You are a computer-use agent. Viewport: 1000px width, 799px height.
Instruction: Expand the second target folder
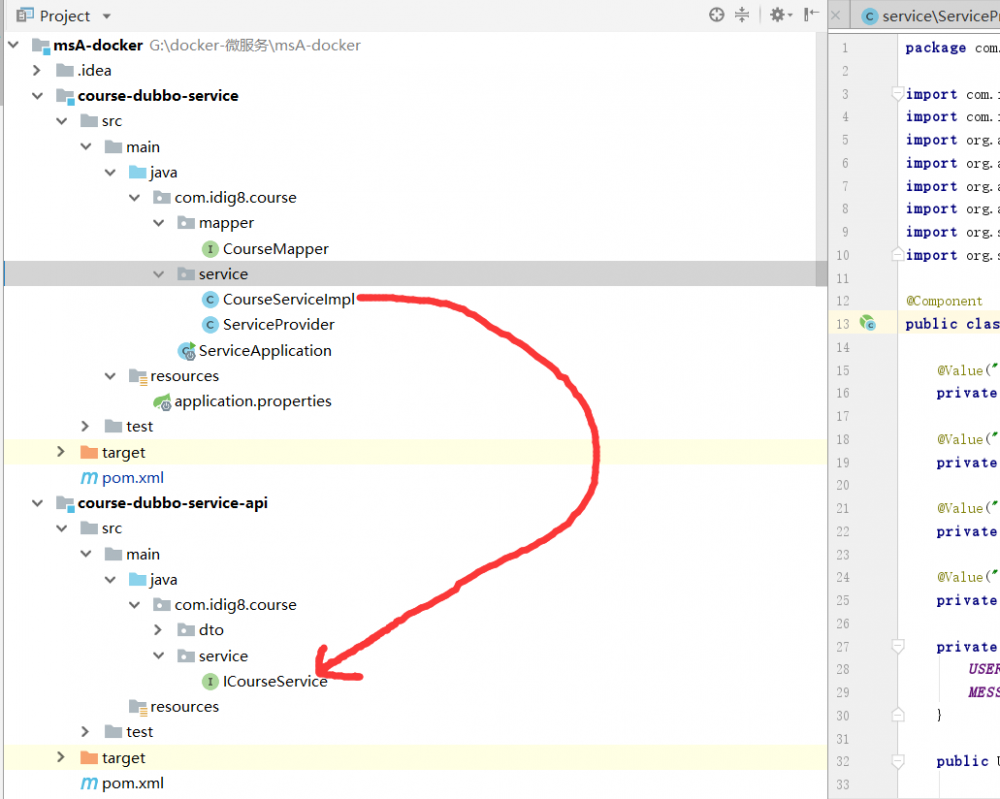(61, 757)
